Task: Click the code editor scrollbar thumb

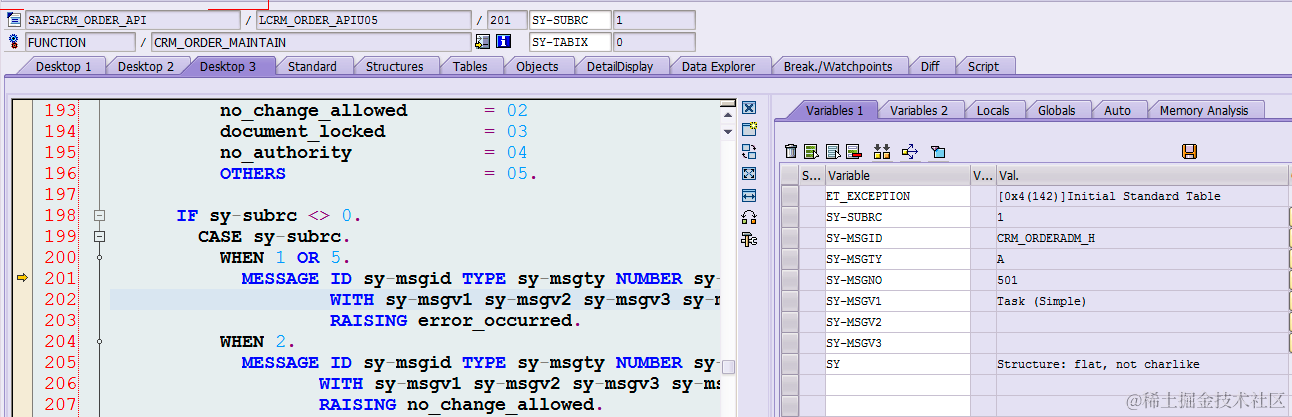Action: coord(728,367)
